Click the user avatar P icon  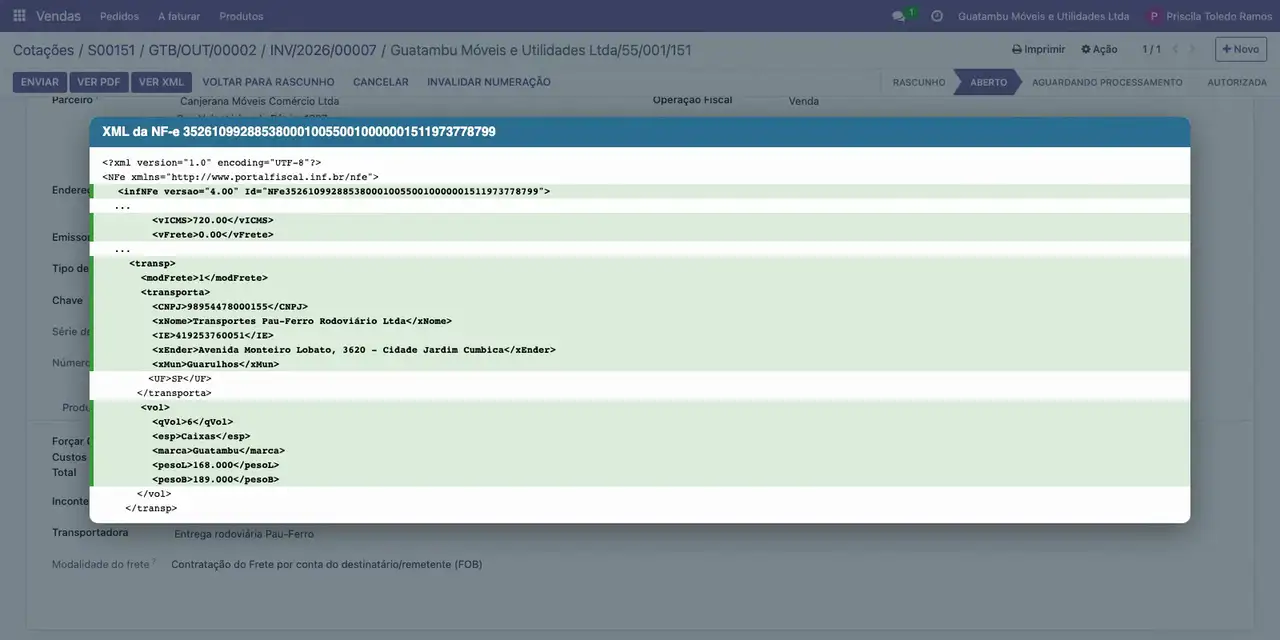pos(1155,16)
